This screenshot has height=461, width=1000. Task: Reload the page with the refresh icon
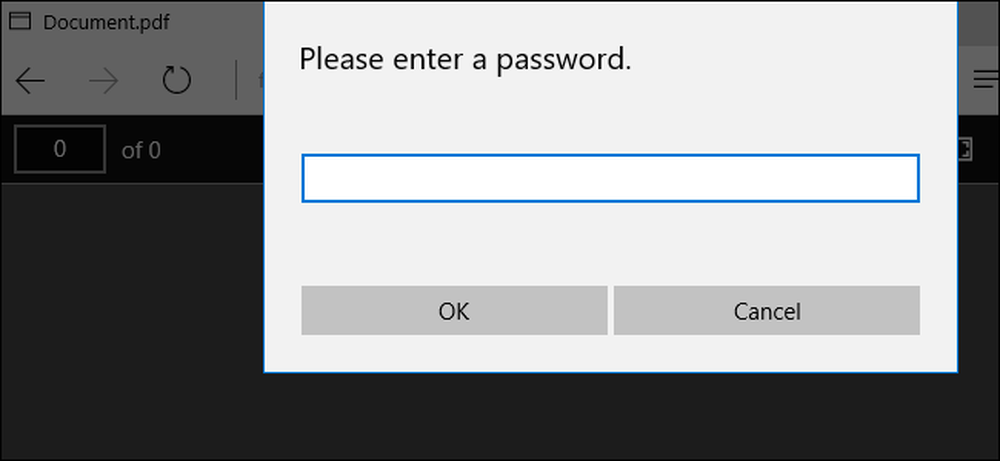pyautogui.click(x=177, y=80)
